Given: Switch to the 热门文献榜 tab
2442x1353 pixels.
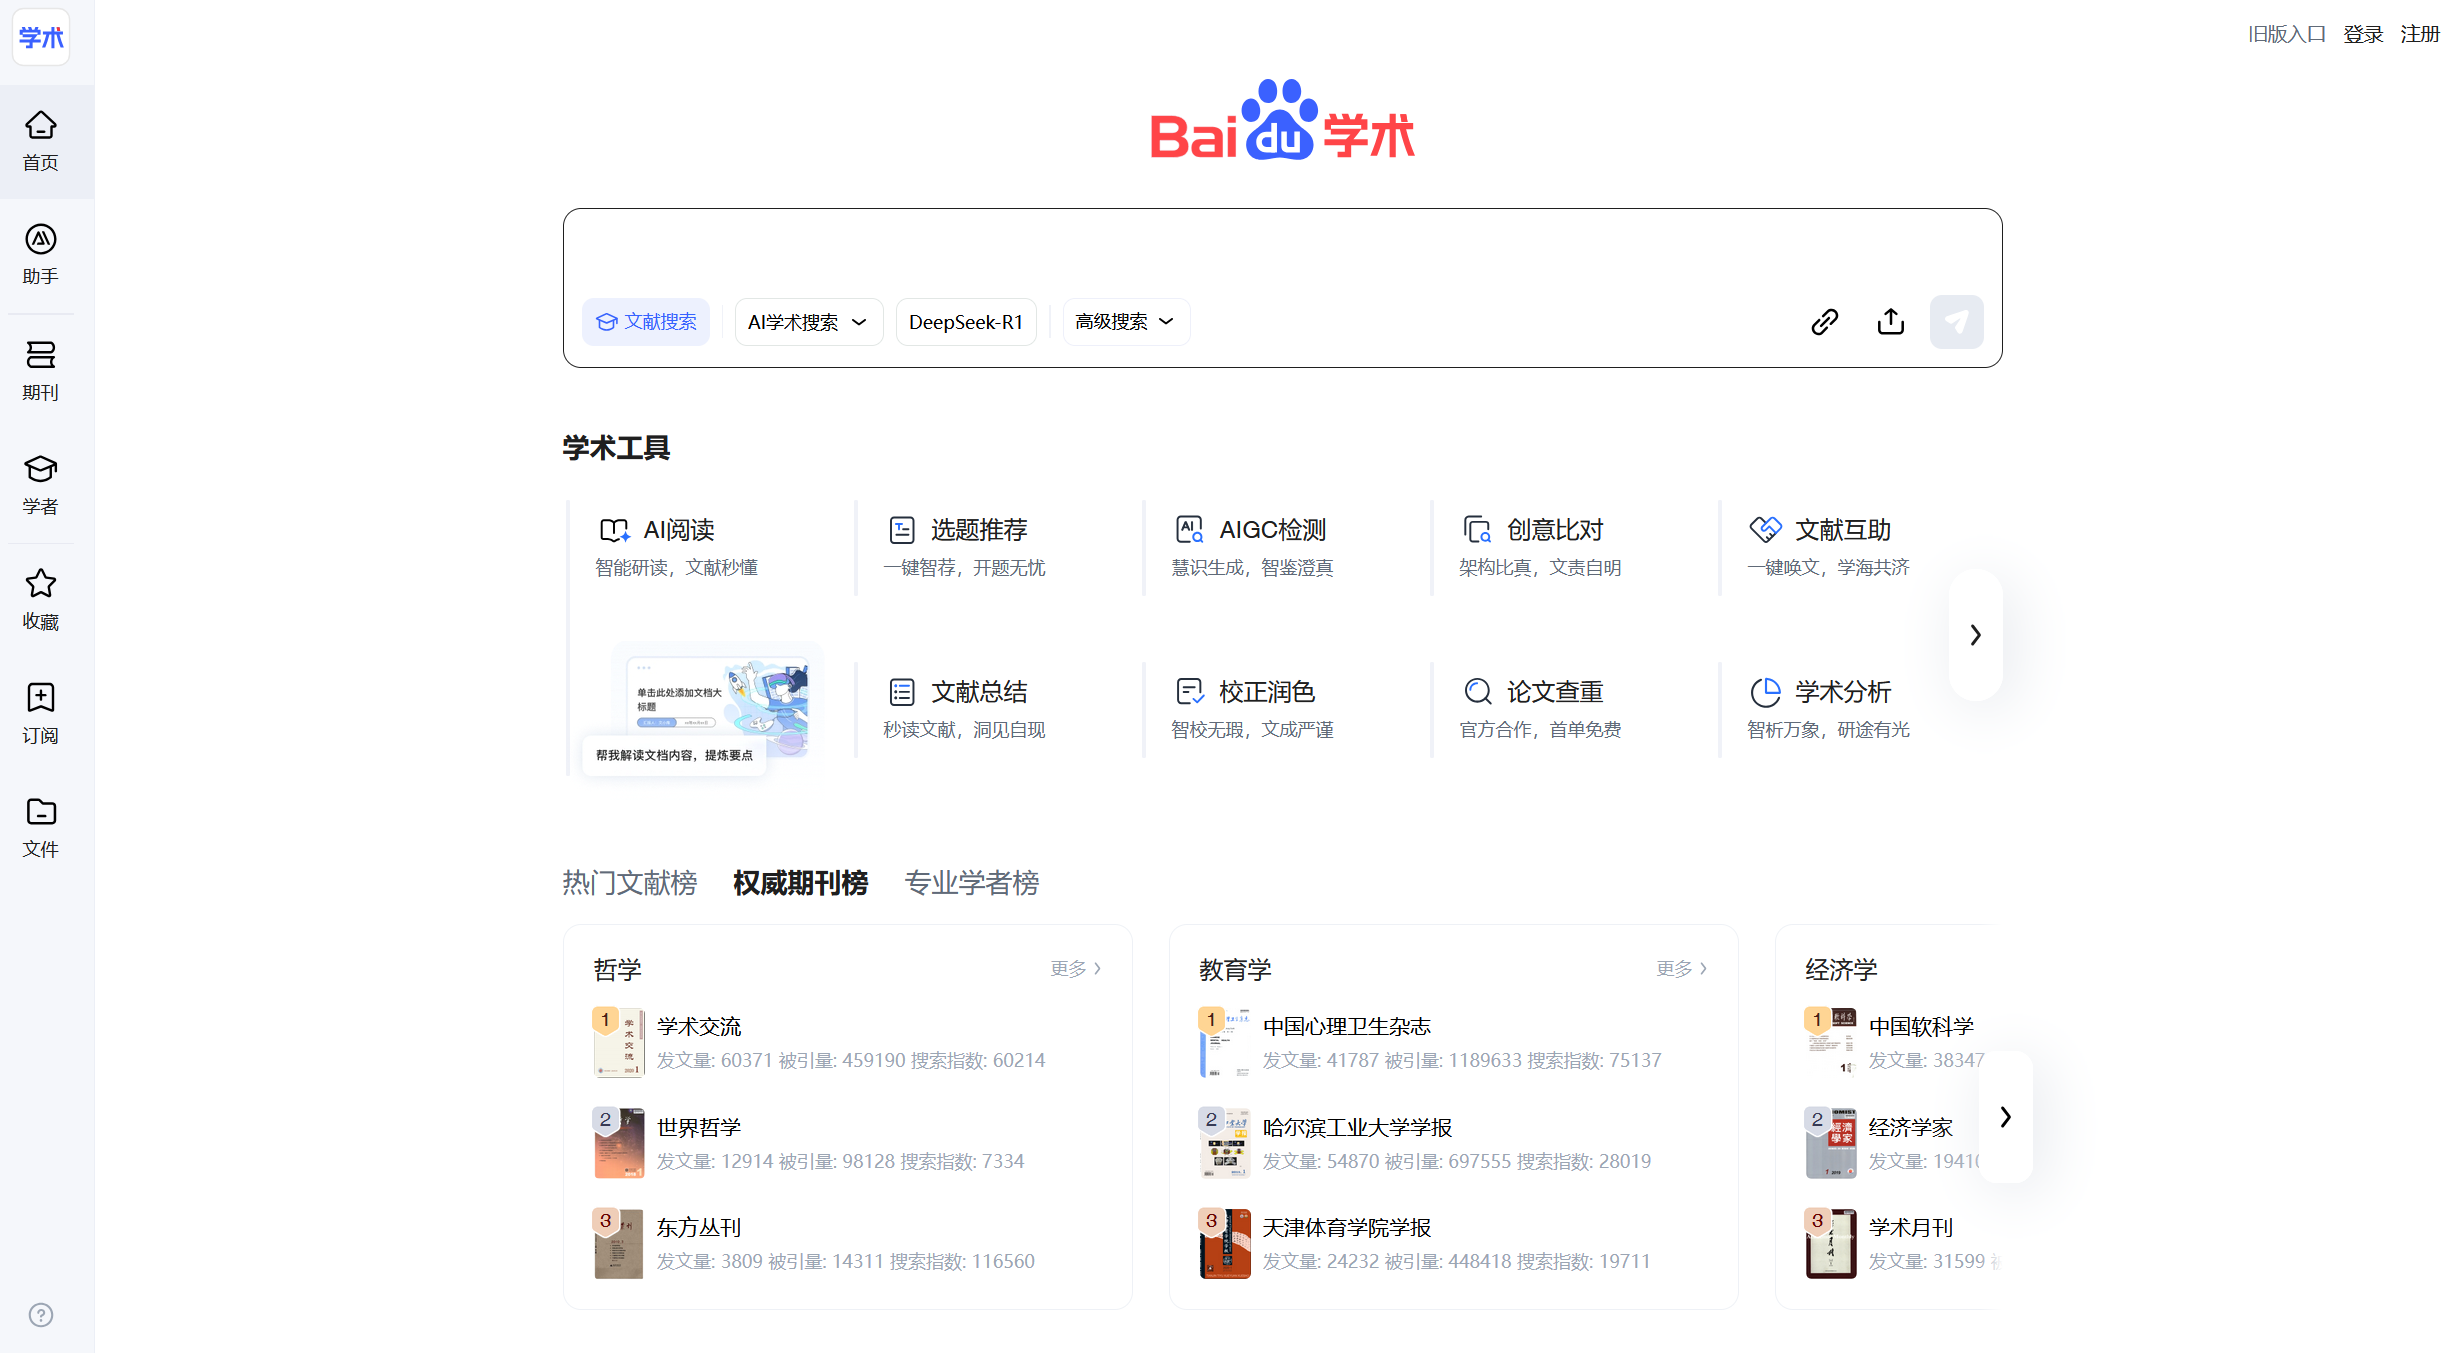Looking at the screenshot, I should tap(629, 882).
